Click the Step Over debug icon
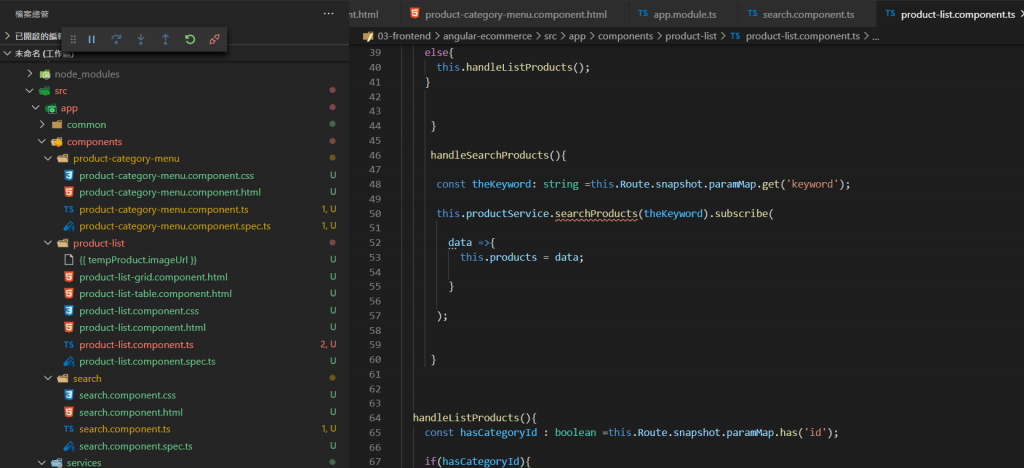Screen dimensions: 1024x468 tap(117, 39)
